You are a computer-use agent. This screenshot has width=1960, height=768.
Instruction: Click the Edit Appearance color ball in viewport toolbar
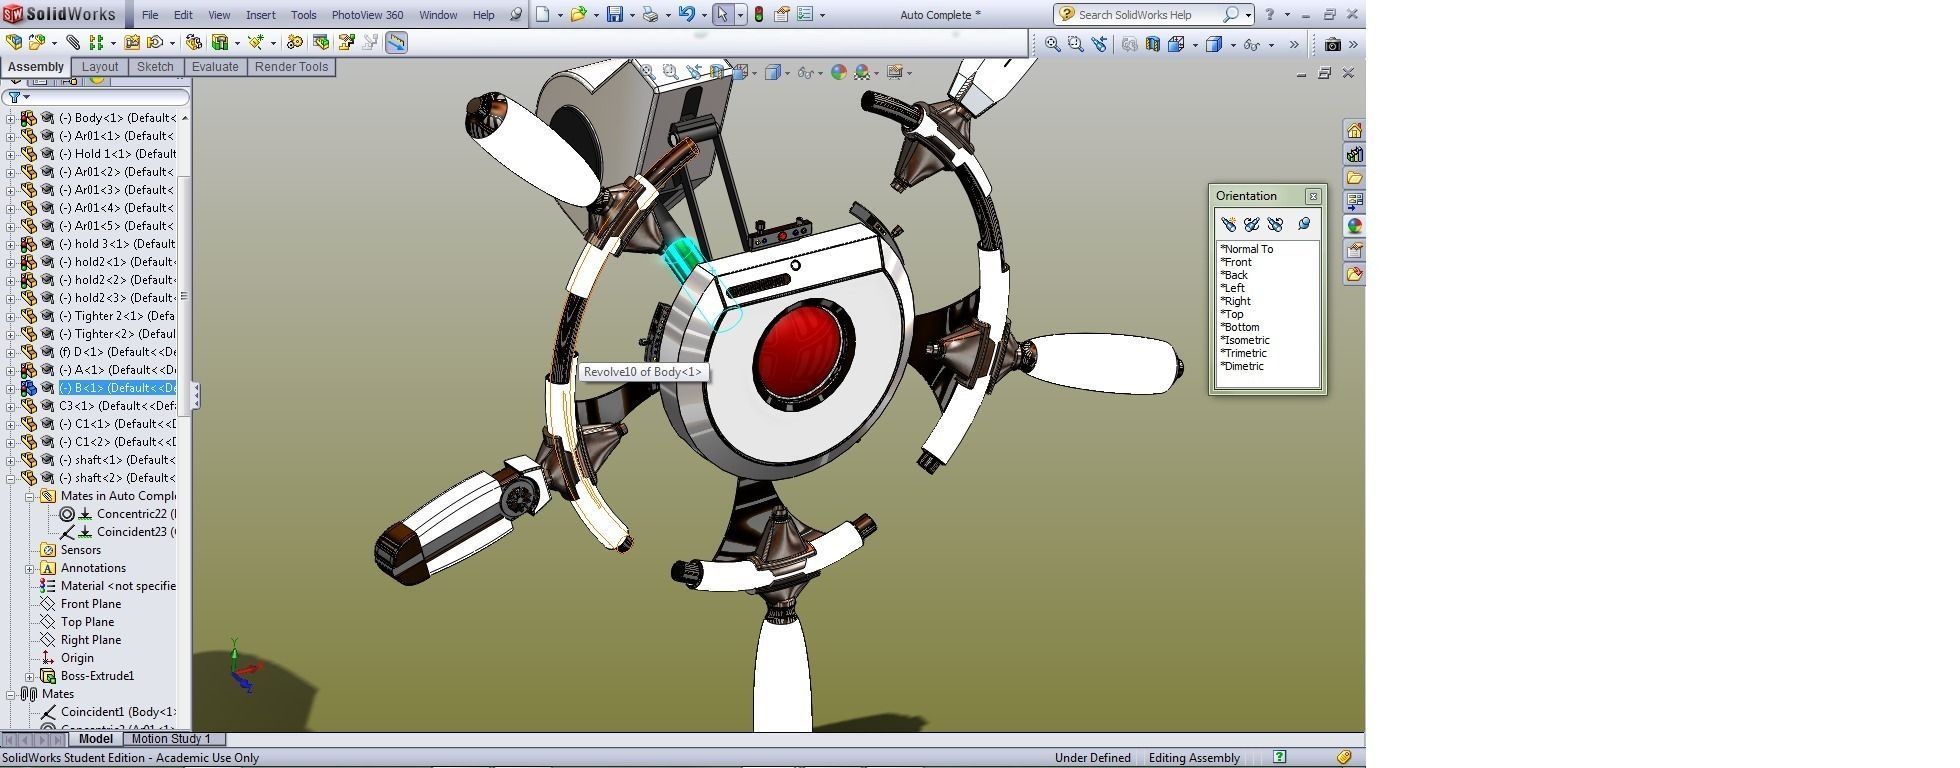[x=839, y=72]
